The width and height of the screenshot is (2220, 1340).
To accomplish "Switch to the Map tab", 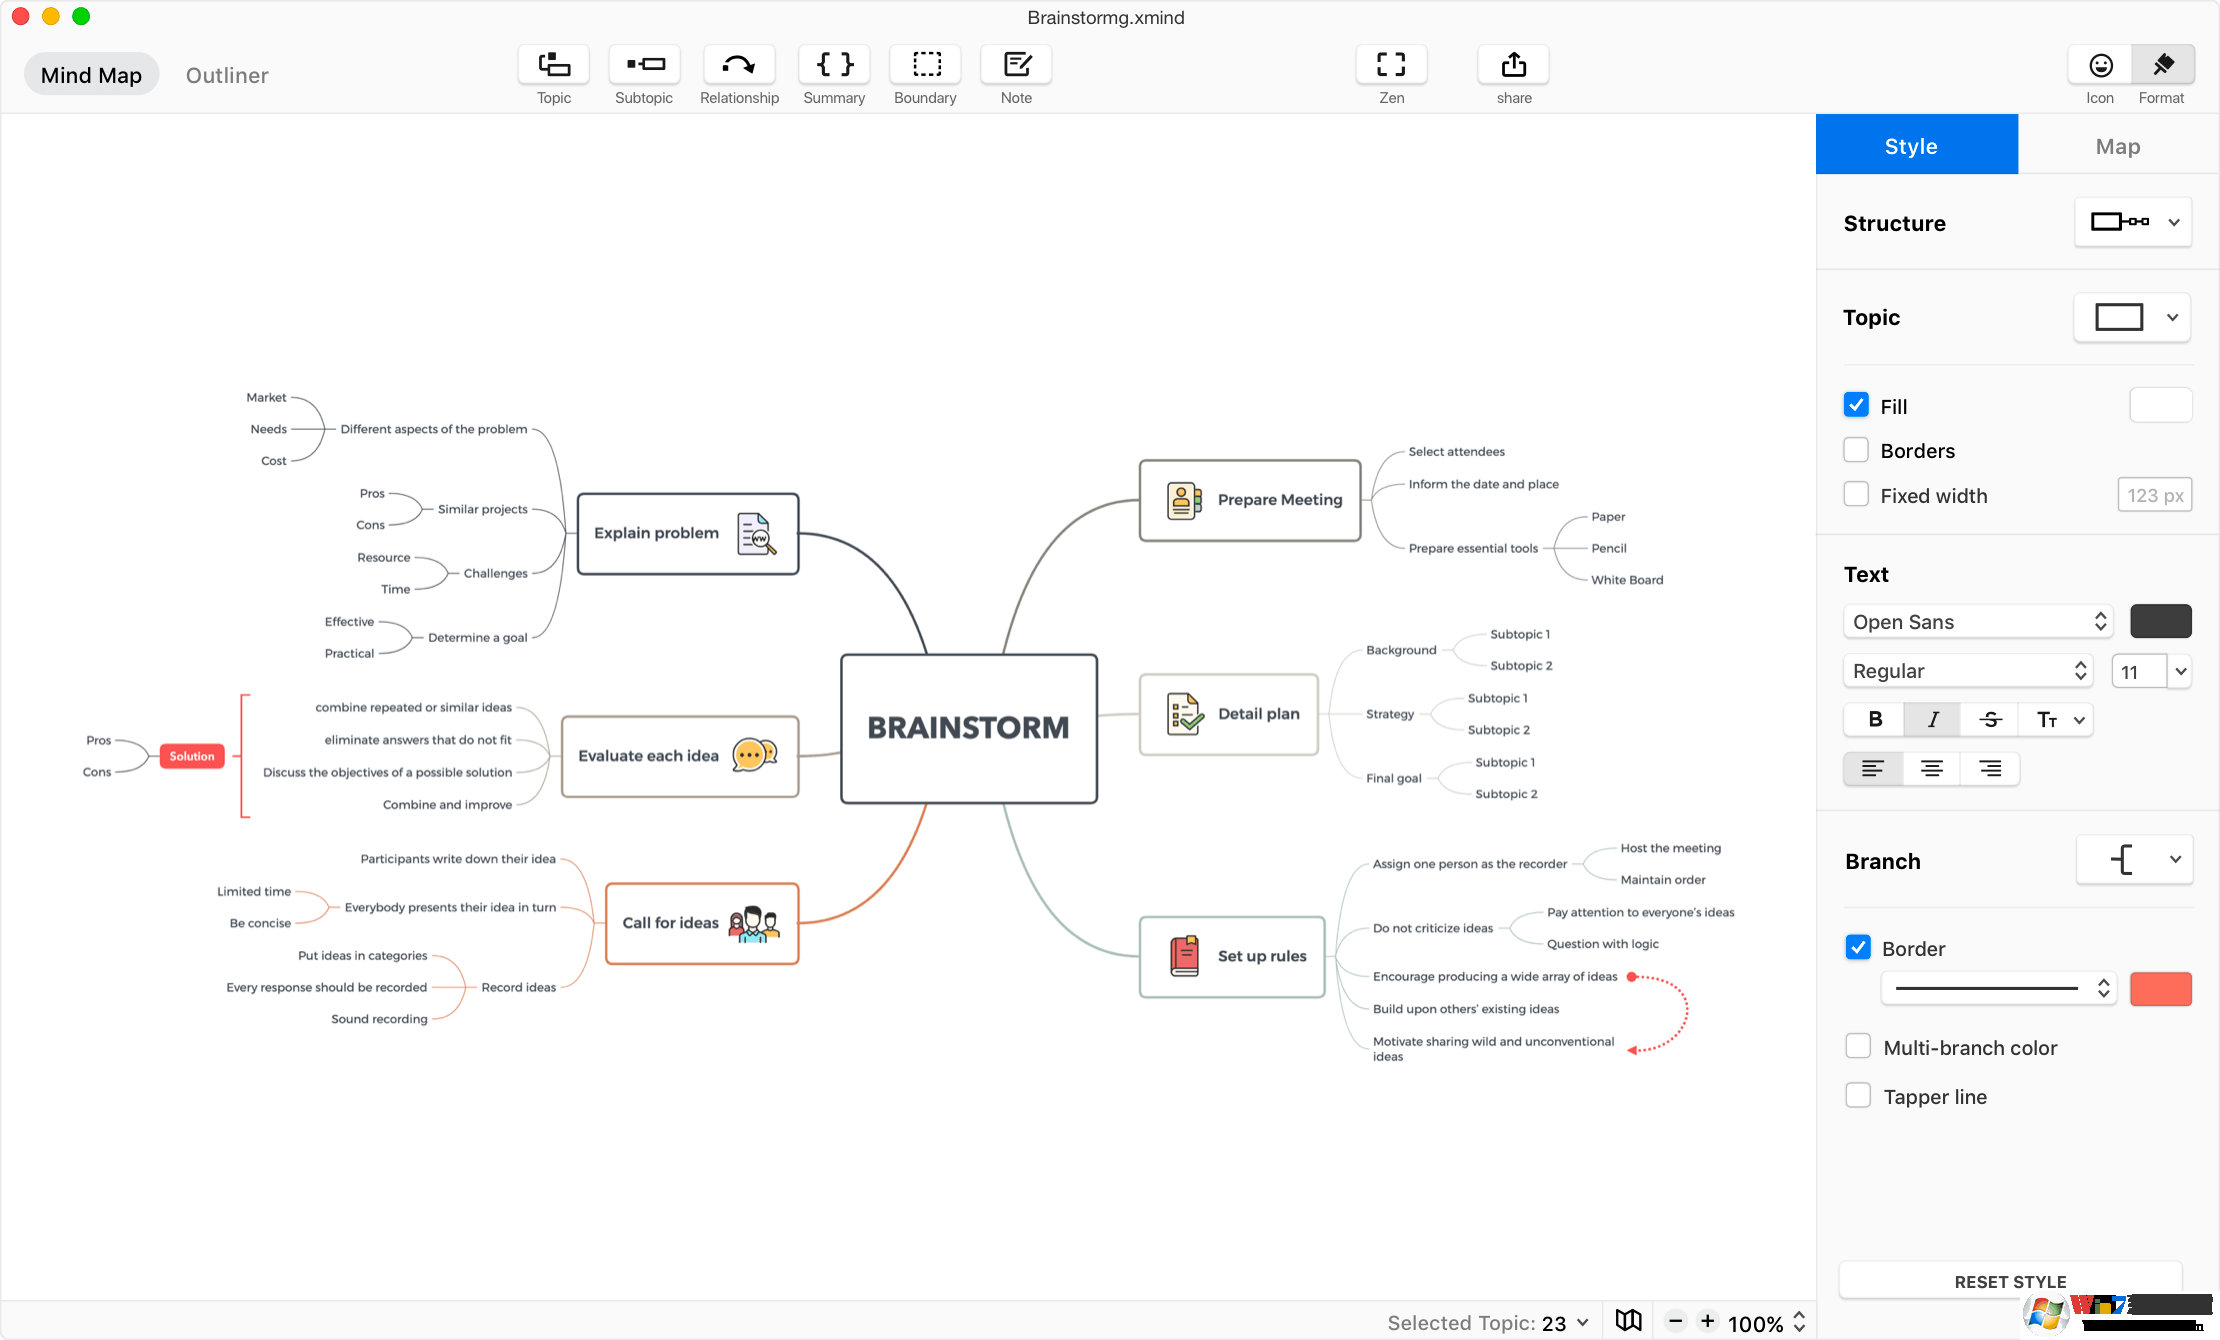I will click(x=2117, y=146).
